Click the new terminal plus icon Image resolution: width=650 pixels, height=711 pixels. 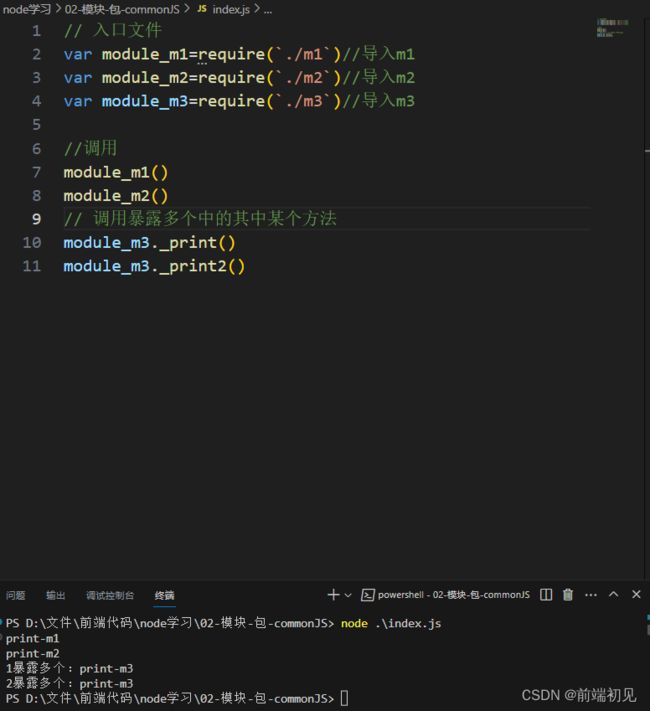tap(333, 594)
